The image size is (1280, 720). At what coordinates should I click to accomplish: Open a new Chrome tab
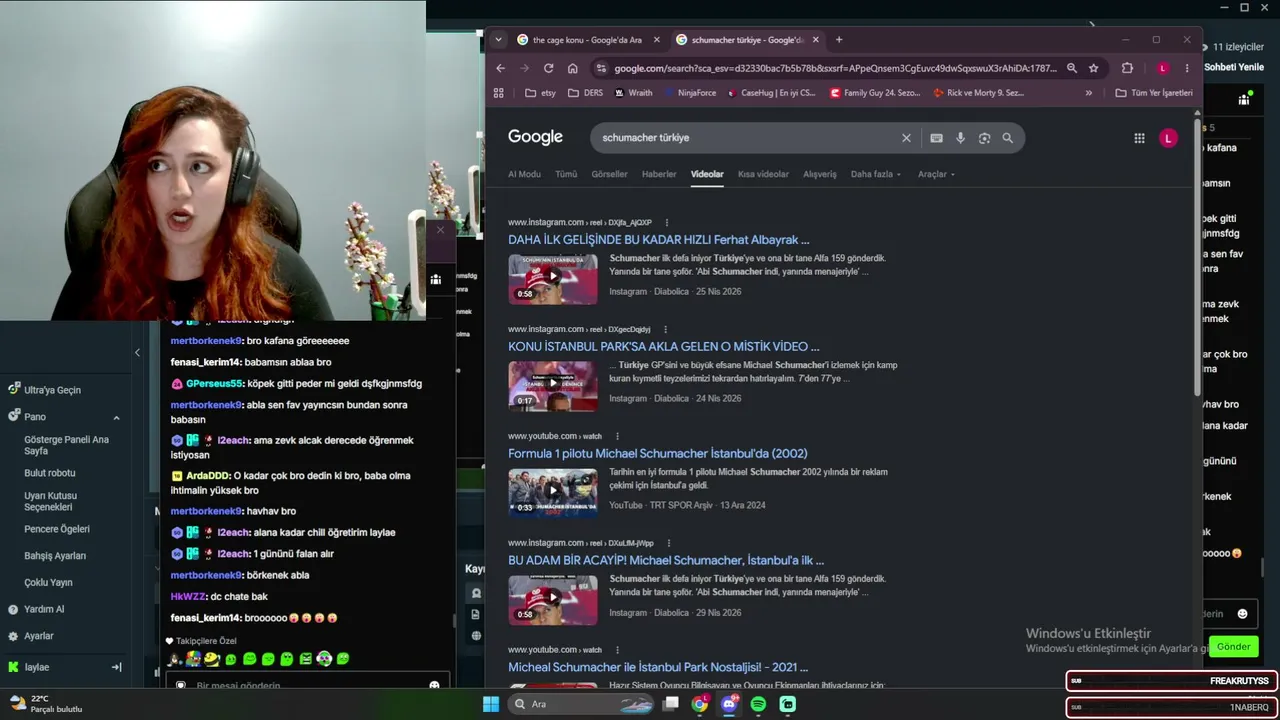tap(839, 40)
